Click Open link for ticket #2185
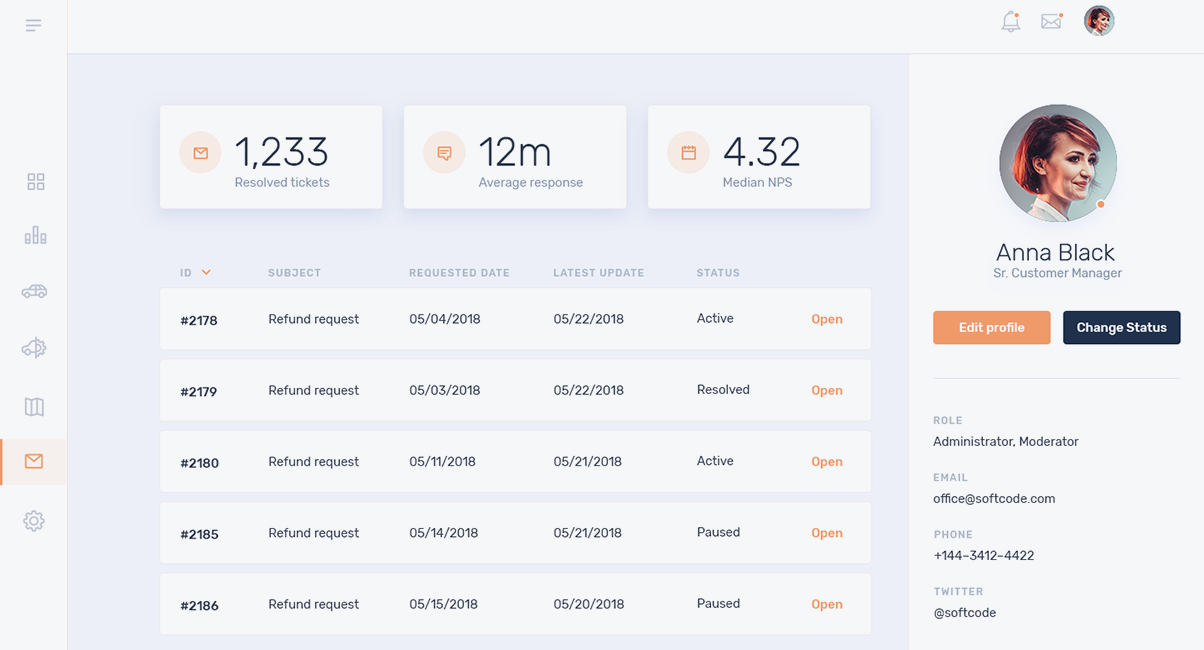Viewport: 1204px width, 650px height. click(826, 533)
